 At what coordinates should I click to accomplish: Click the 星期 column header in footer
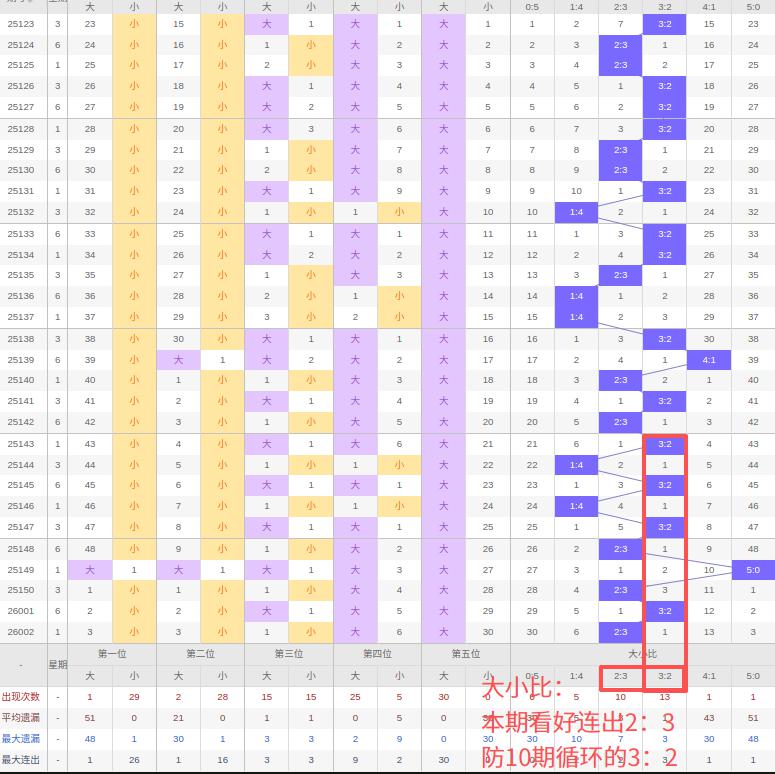coord(58,665)
